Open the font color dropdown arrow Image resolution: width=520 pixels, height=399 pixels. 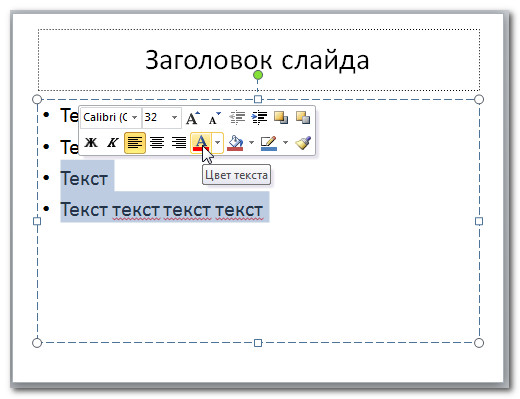[x=217, y=143]
